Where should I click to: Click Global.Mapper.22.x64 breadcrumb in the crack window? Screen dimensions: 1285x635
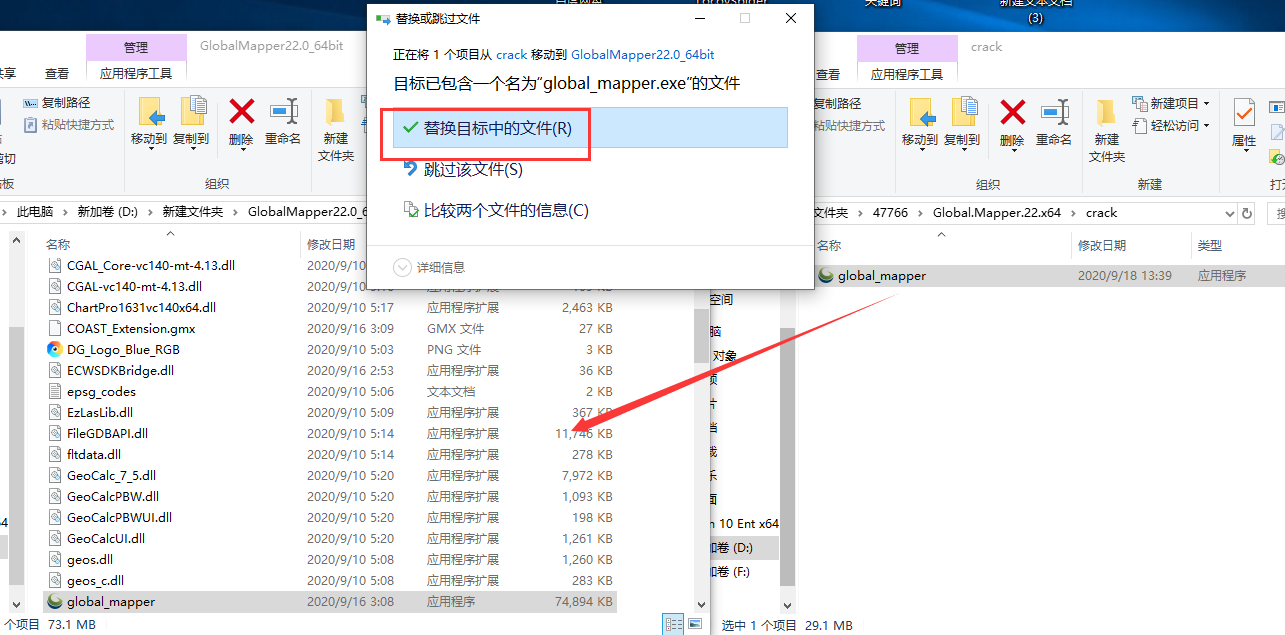coord(997,212)
